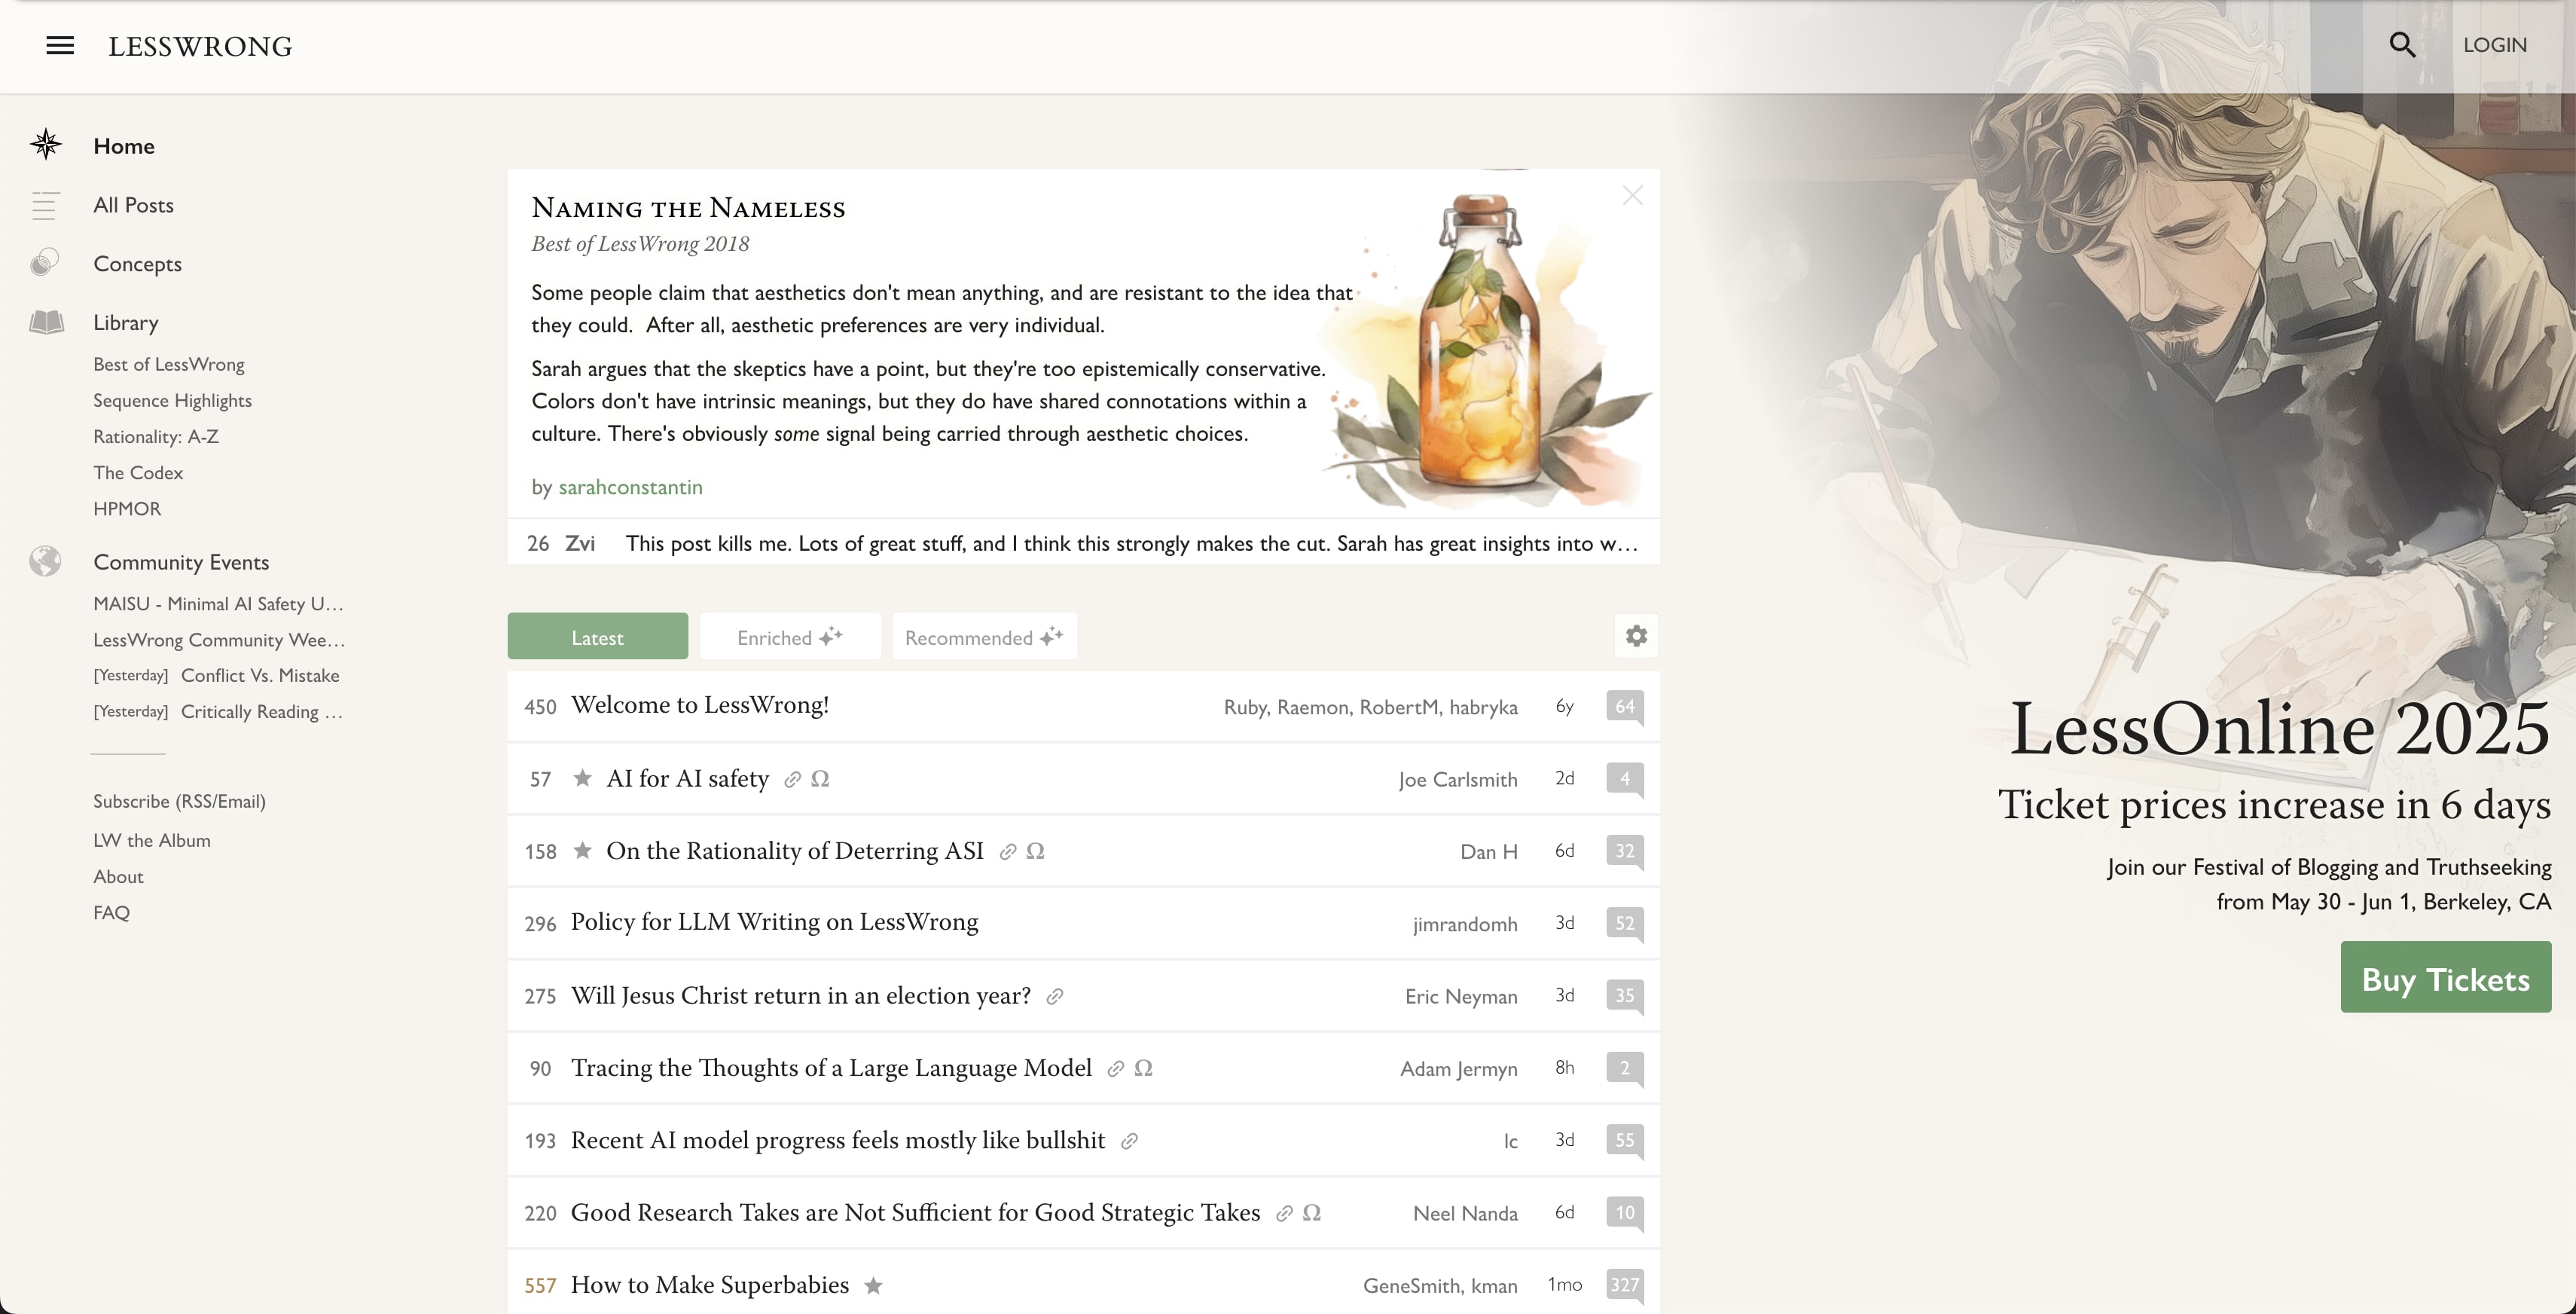This screenshot has width=2576, height=1314.
Task: Click Omega icon next to Deterring ASI post
Action: (x=1035, y=851)
